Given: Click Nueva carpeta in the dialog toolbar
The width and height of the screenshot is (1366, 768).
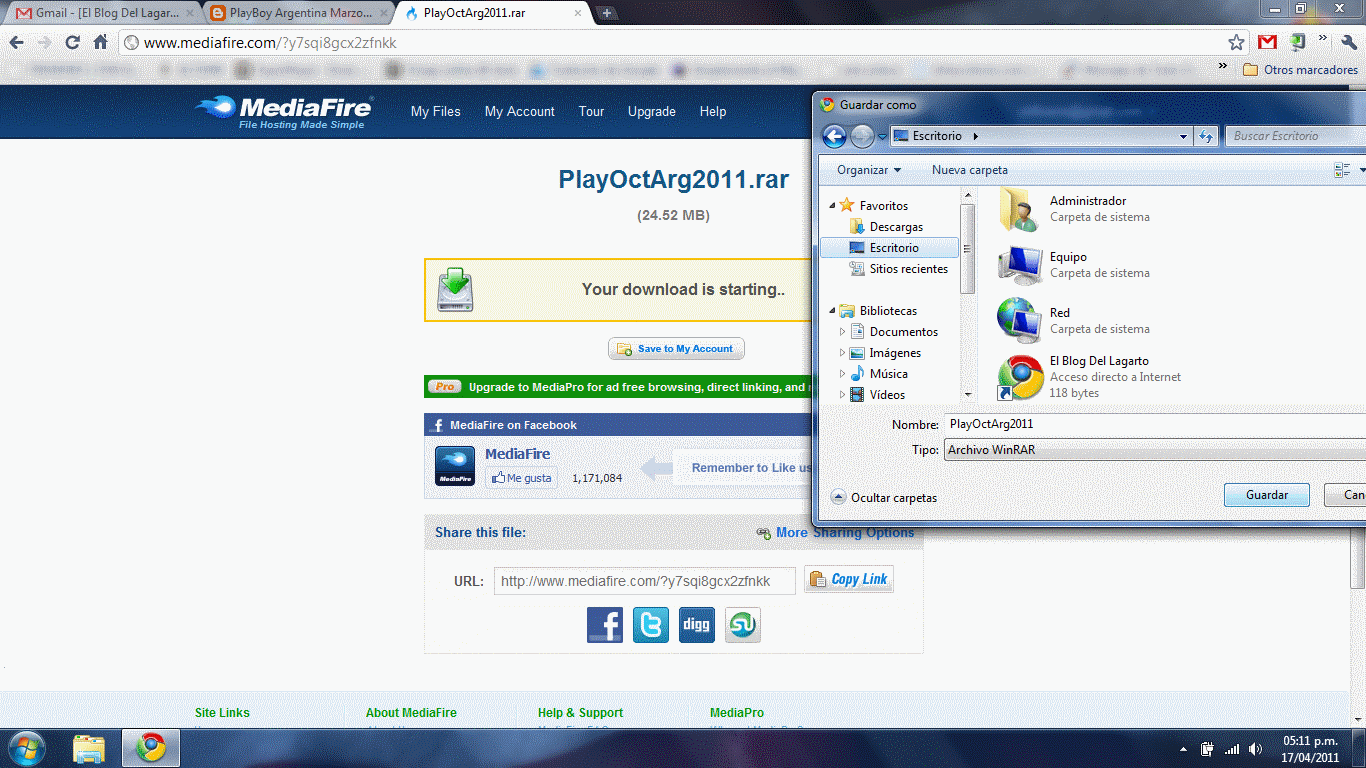Looking at the screenshot, I should coord(970,170).
